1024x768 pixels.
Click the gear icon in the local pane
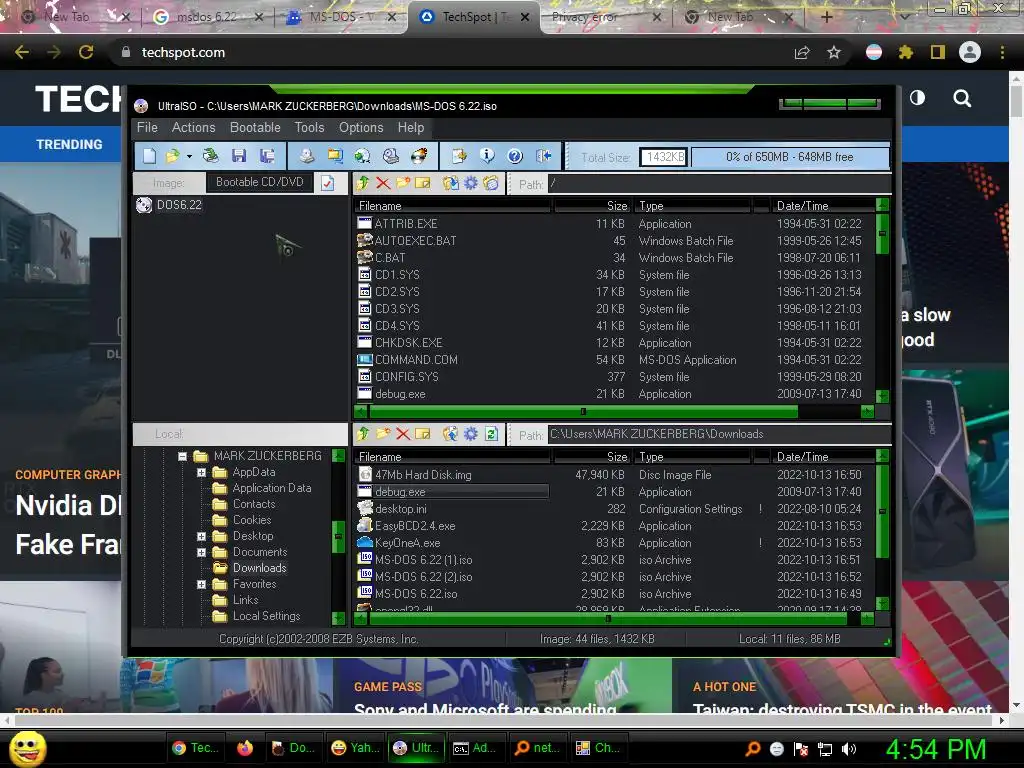(x=471, y=434)
